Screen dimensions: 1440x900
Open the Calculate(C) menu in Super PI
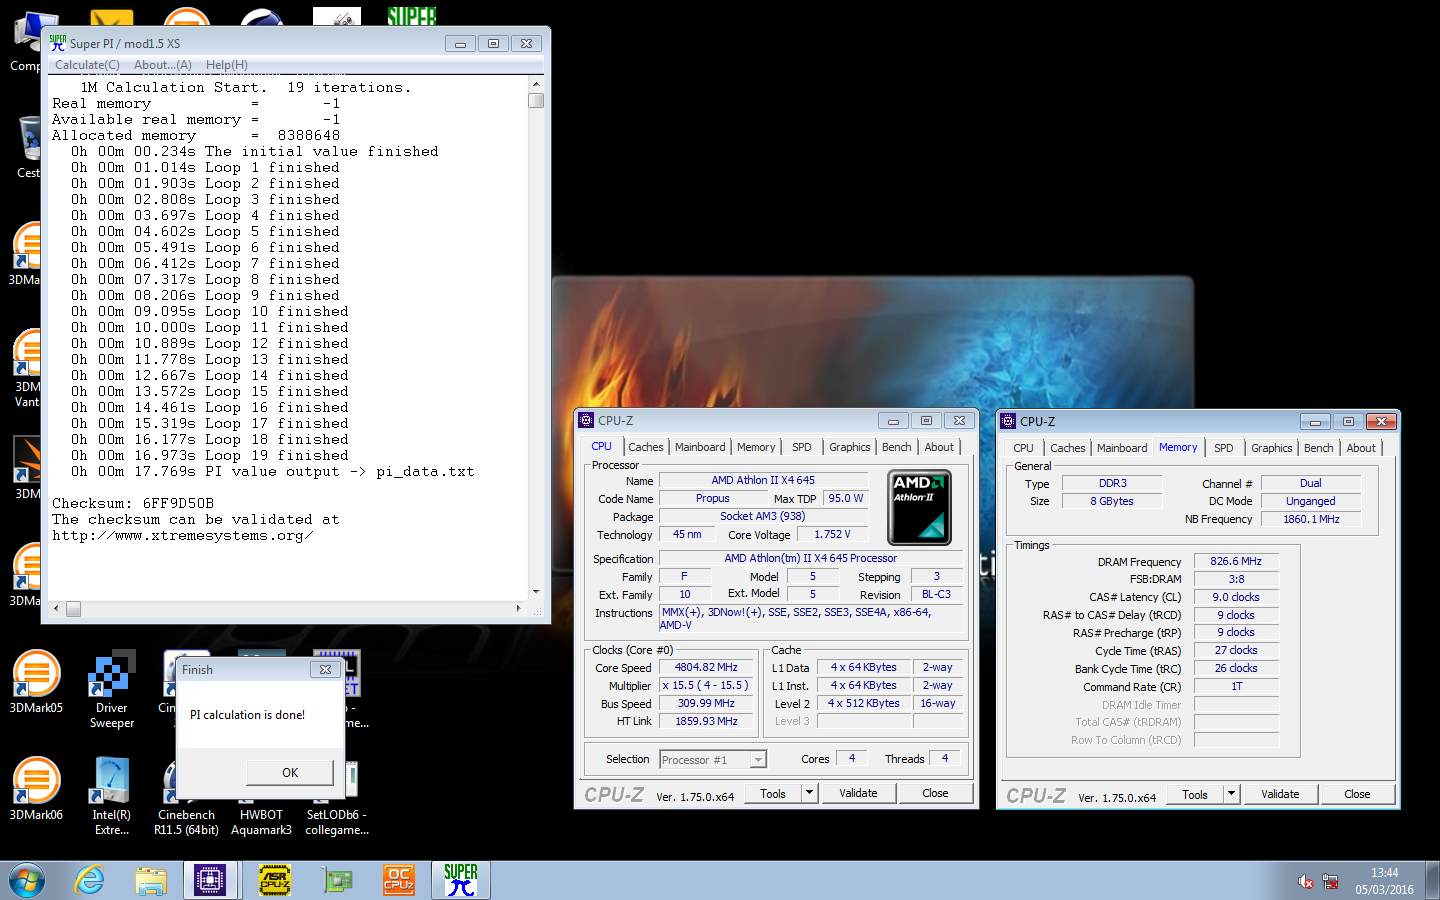[87, 65]
